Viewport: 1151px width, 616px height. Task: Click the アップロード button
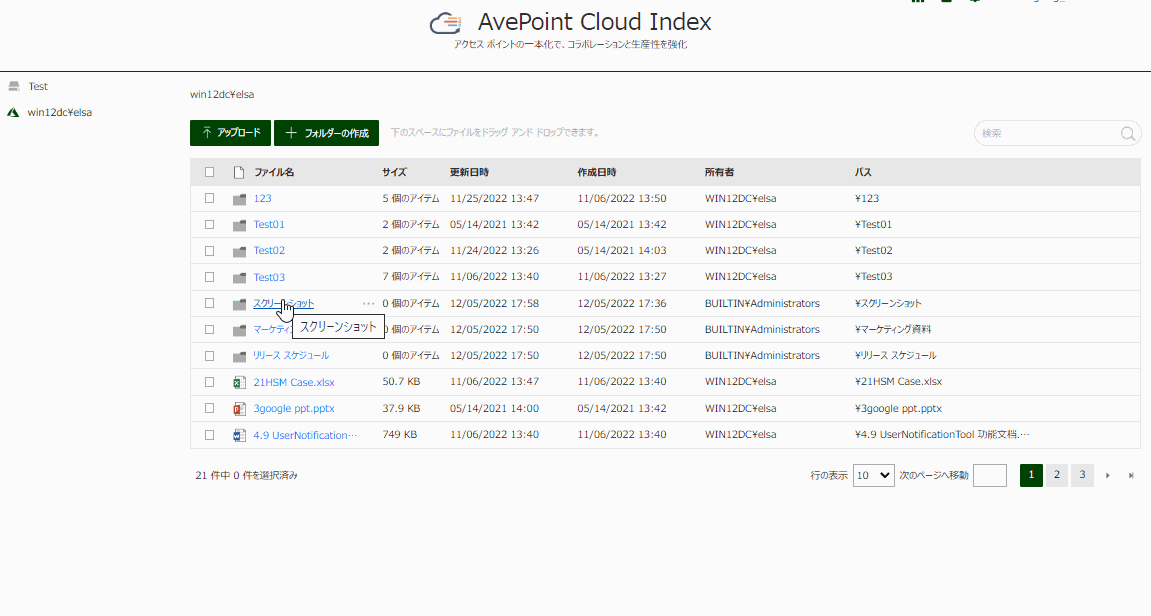230,133
